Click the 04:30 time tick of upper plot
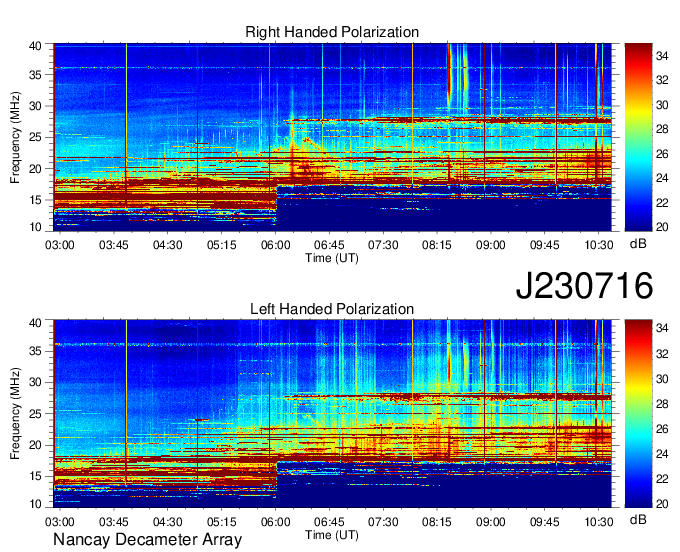The width and height of the screenshot is (680, 552). pyautogui.click(x=167, y=245)
